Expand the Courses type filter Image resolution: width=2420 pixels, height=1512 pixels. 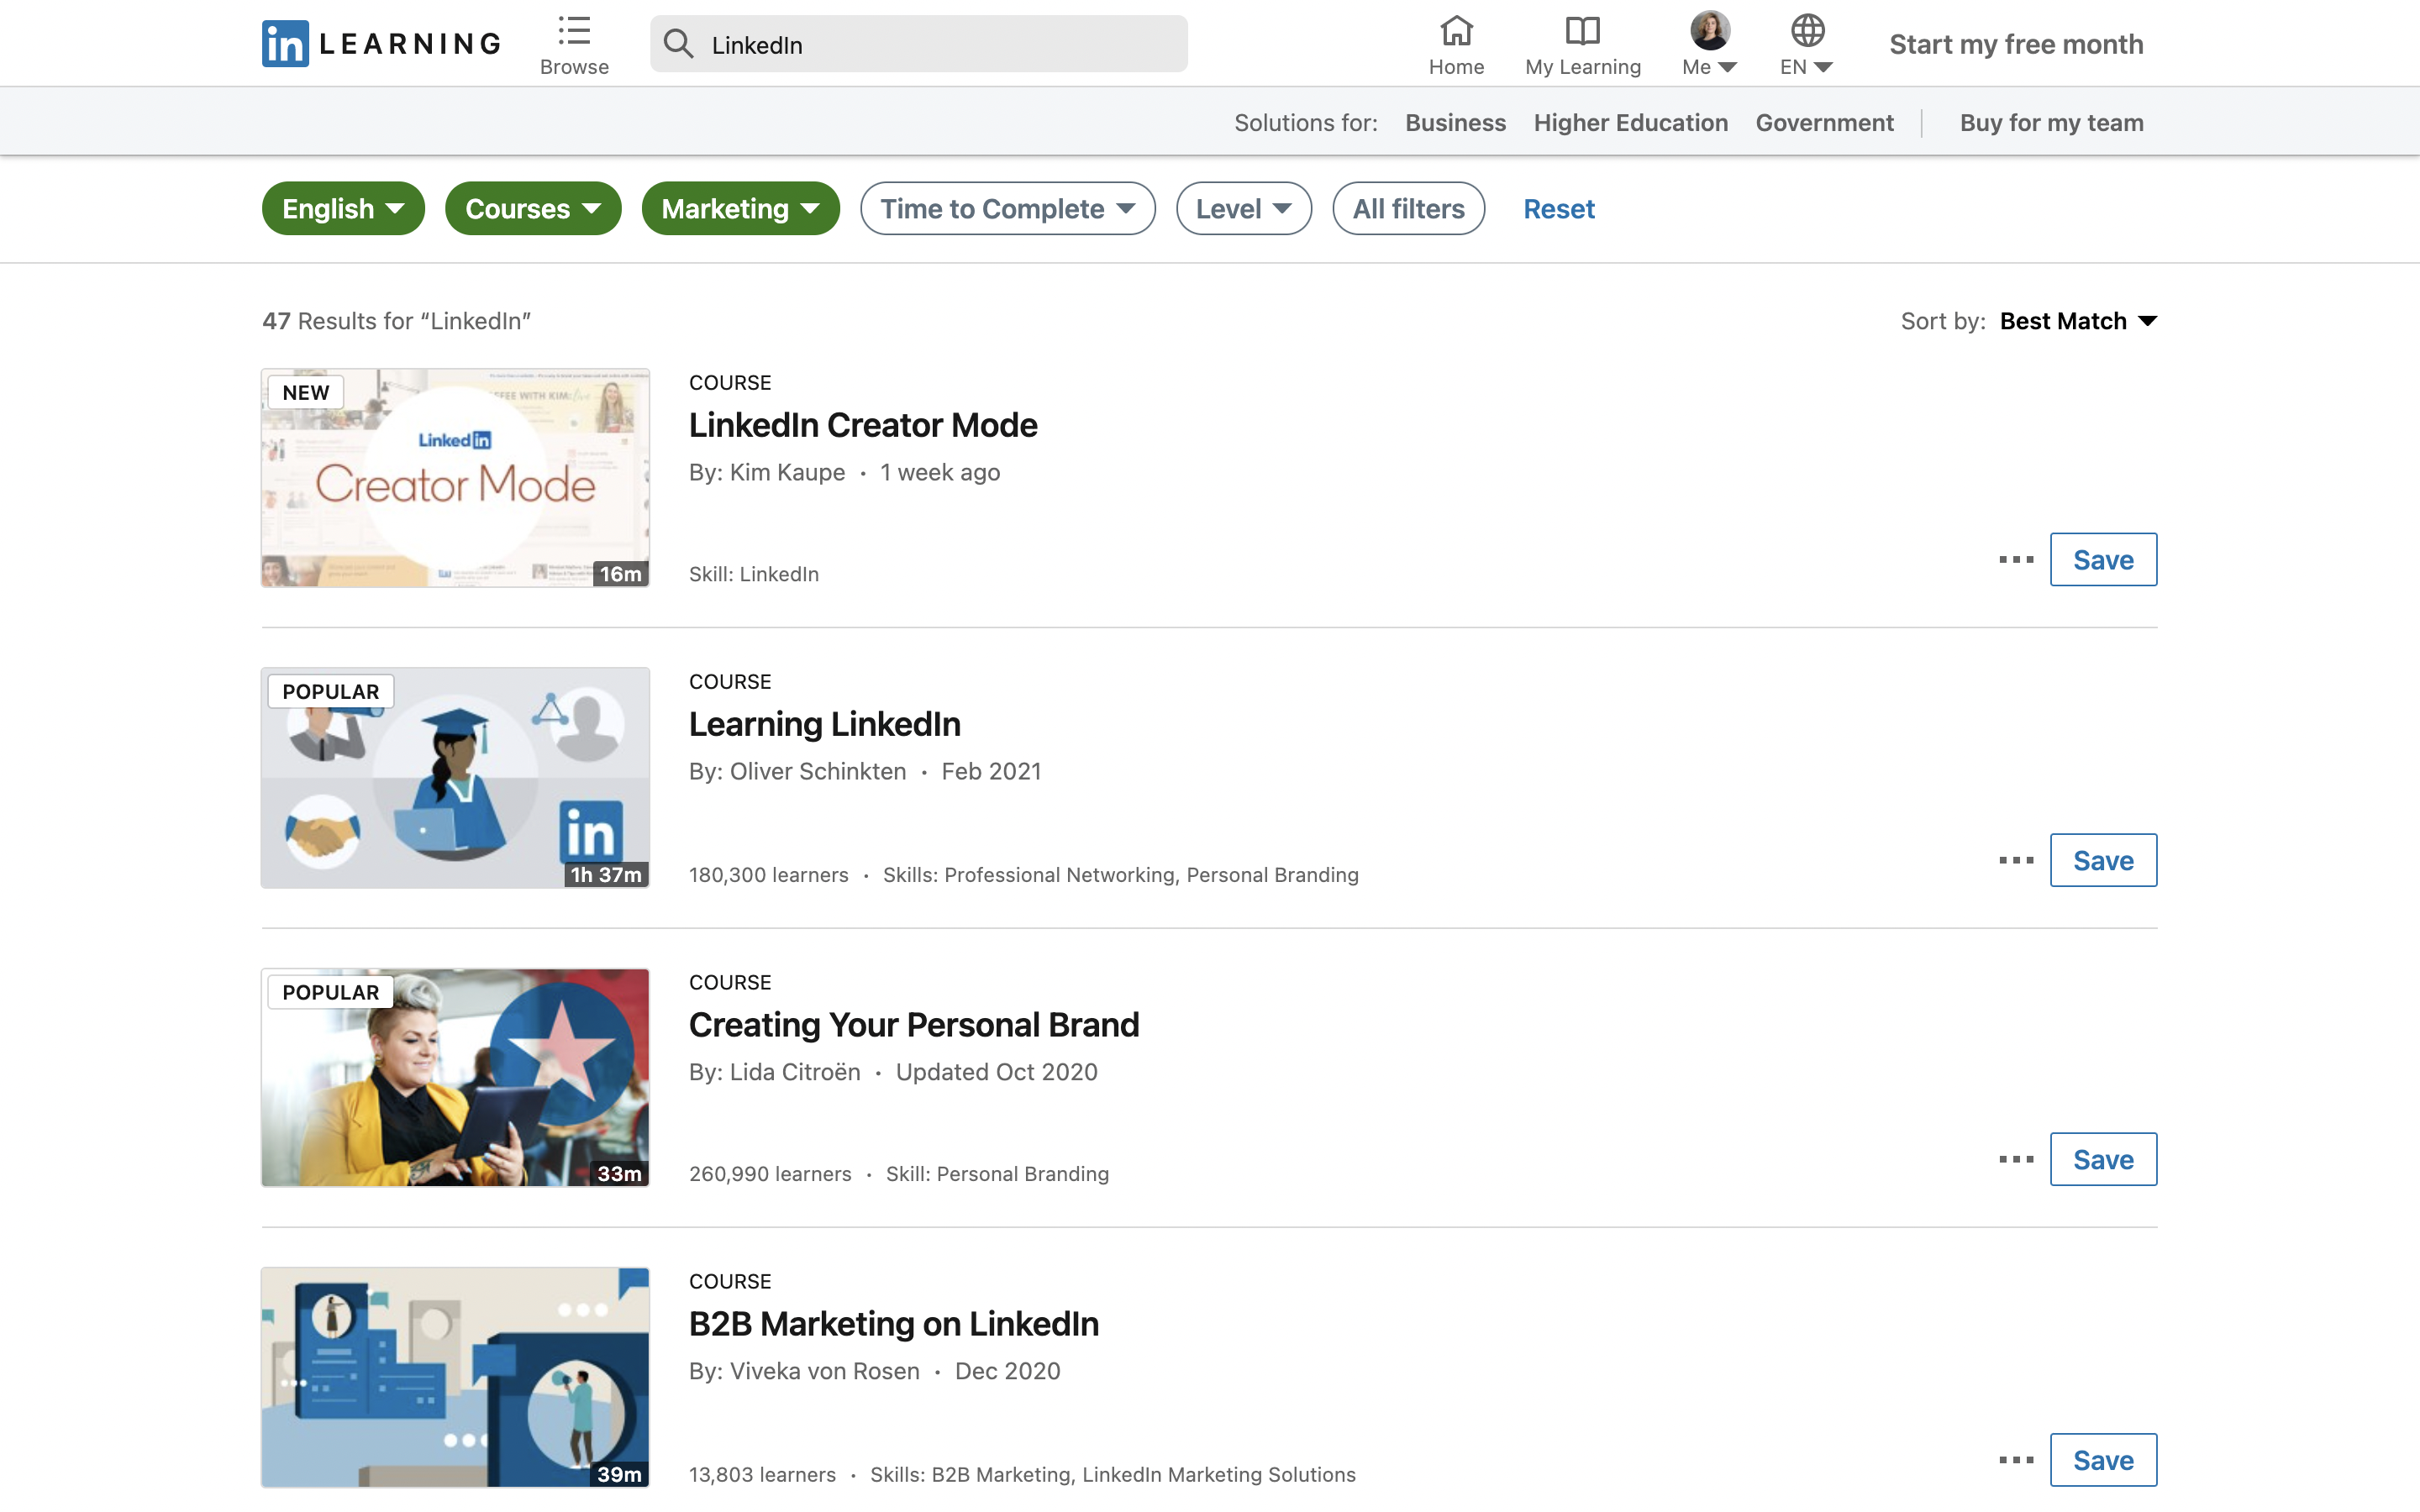[533, 209]
